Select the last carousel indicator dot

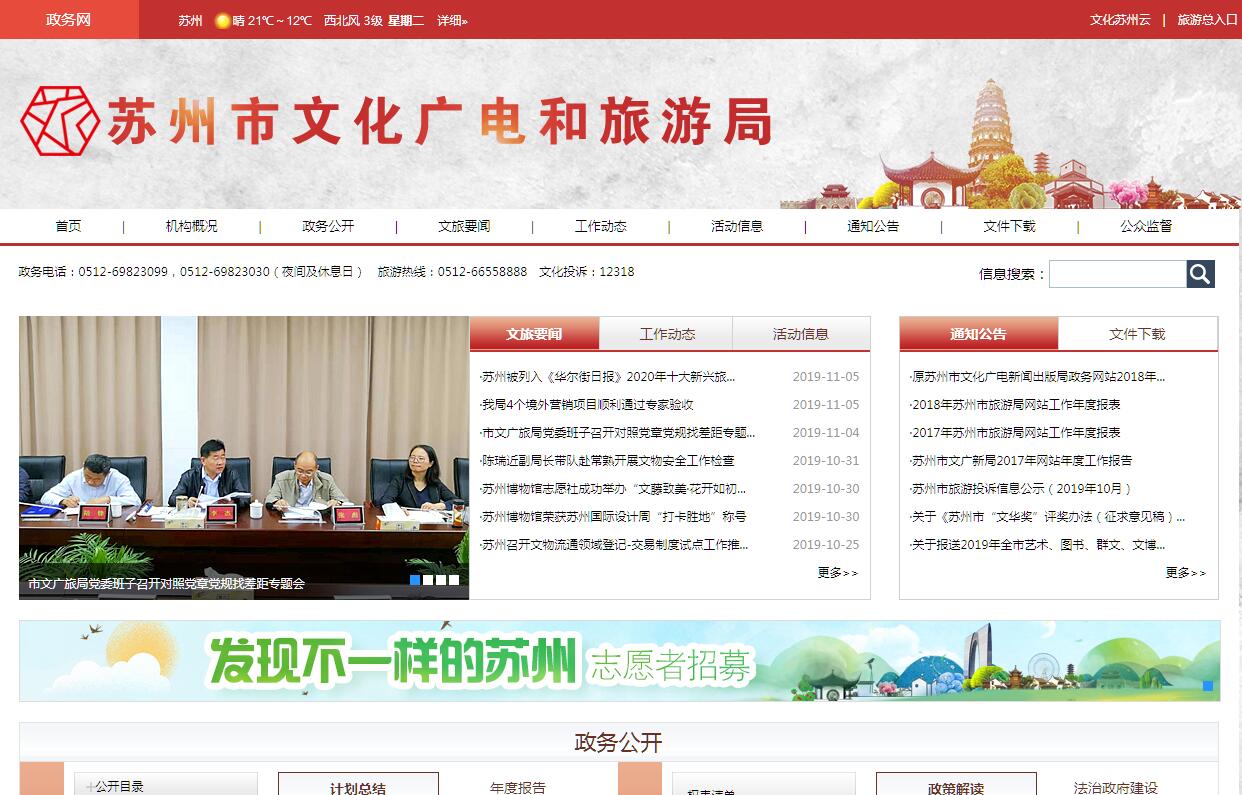coord(454,580)
